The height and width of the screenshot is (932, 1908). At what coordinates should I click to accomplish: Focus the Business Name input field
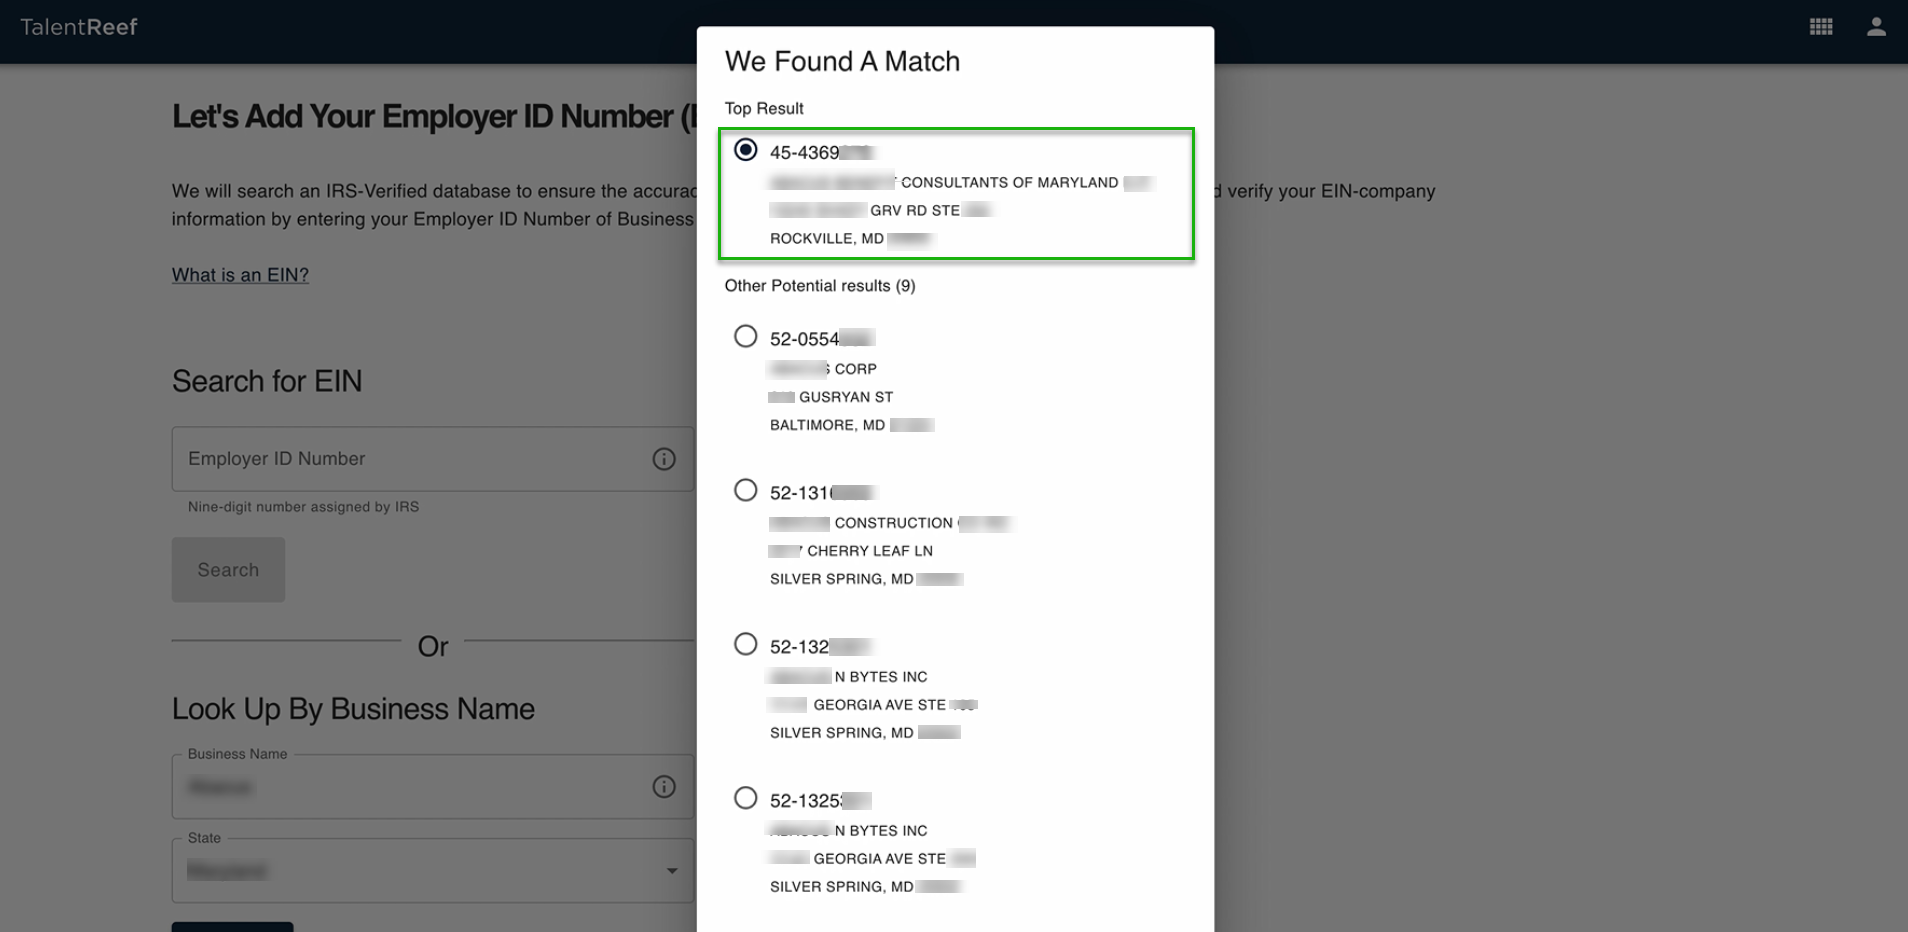pyautogui.click(x=410, y=787)
